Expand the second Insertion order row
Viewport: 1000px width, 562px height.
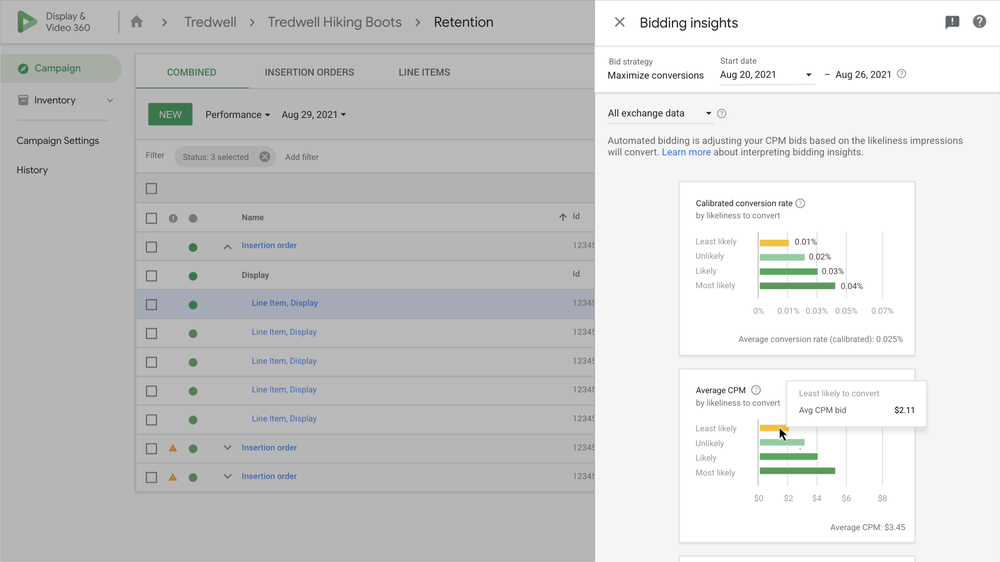pyautogui.click(x=227, y=448)
